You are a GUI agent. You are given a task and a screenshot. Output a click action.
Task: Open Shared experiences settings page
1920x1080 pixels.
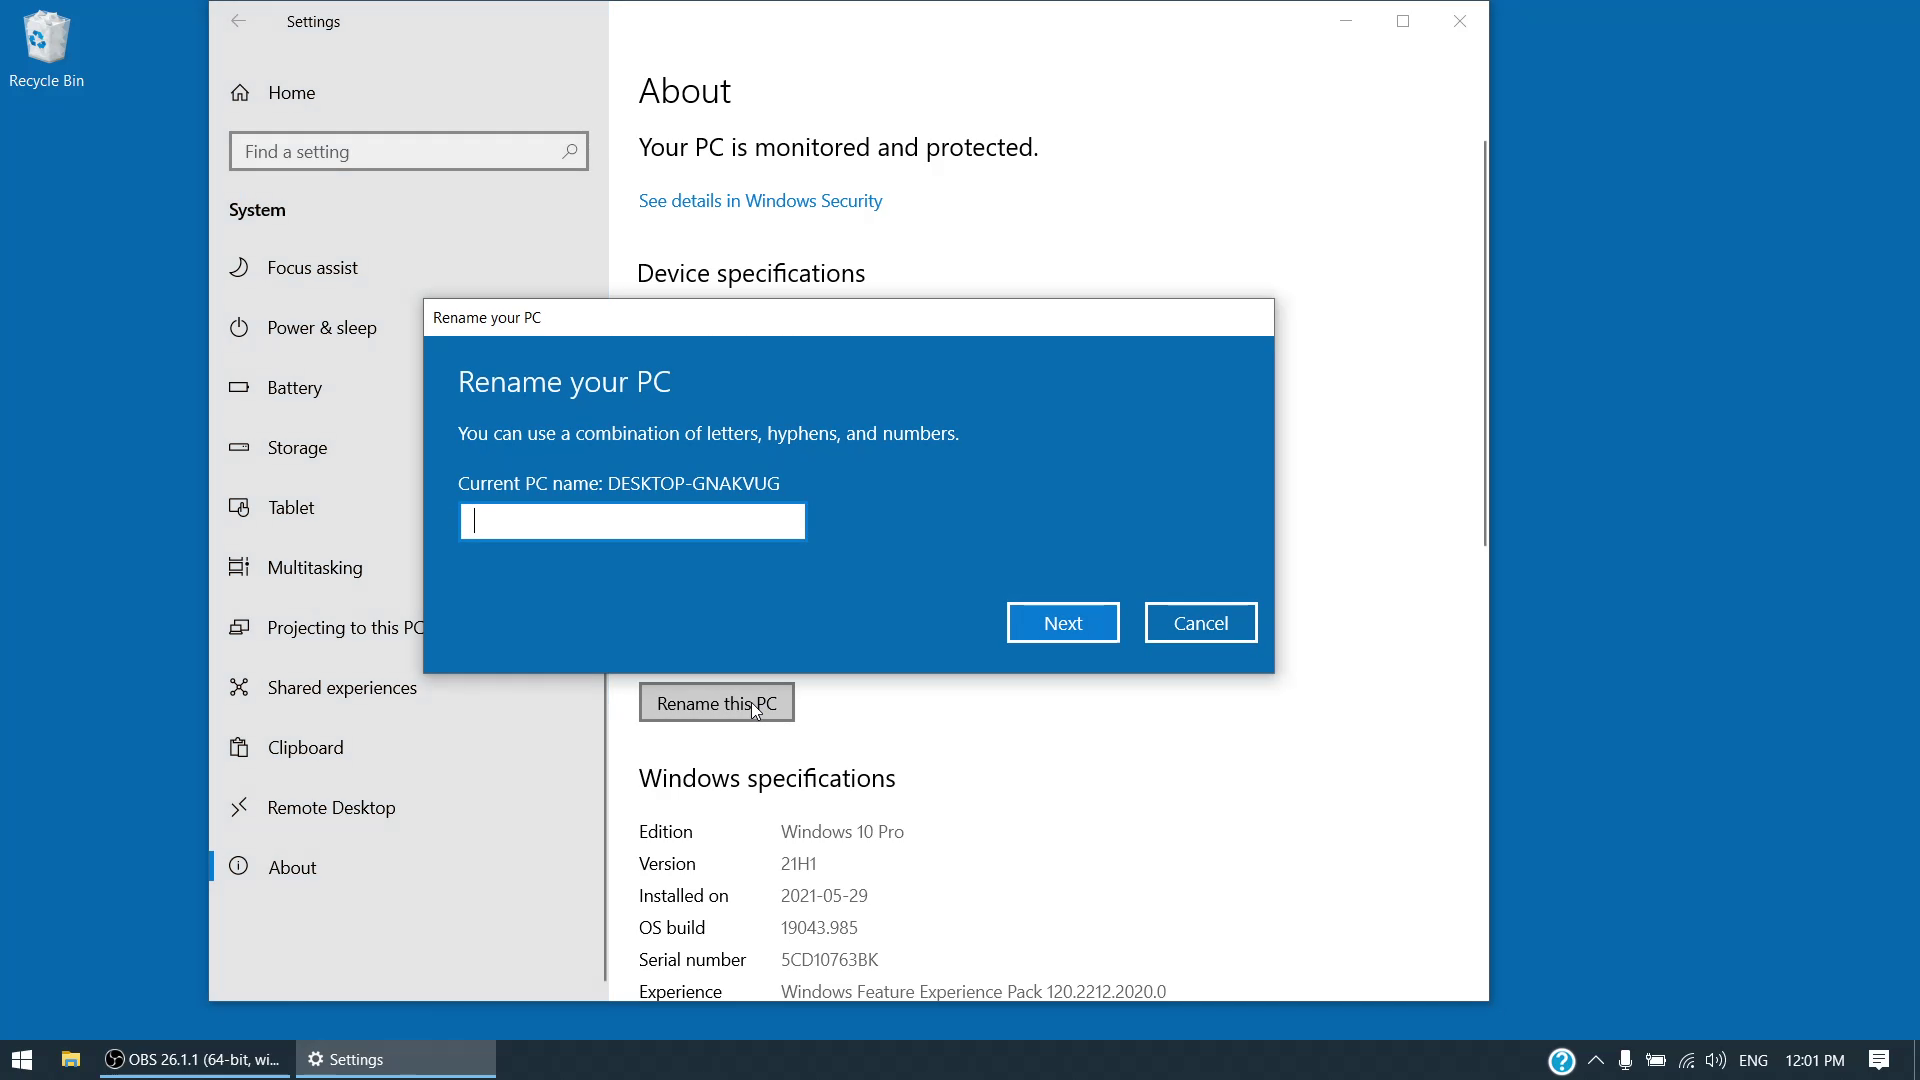[341, 687]
